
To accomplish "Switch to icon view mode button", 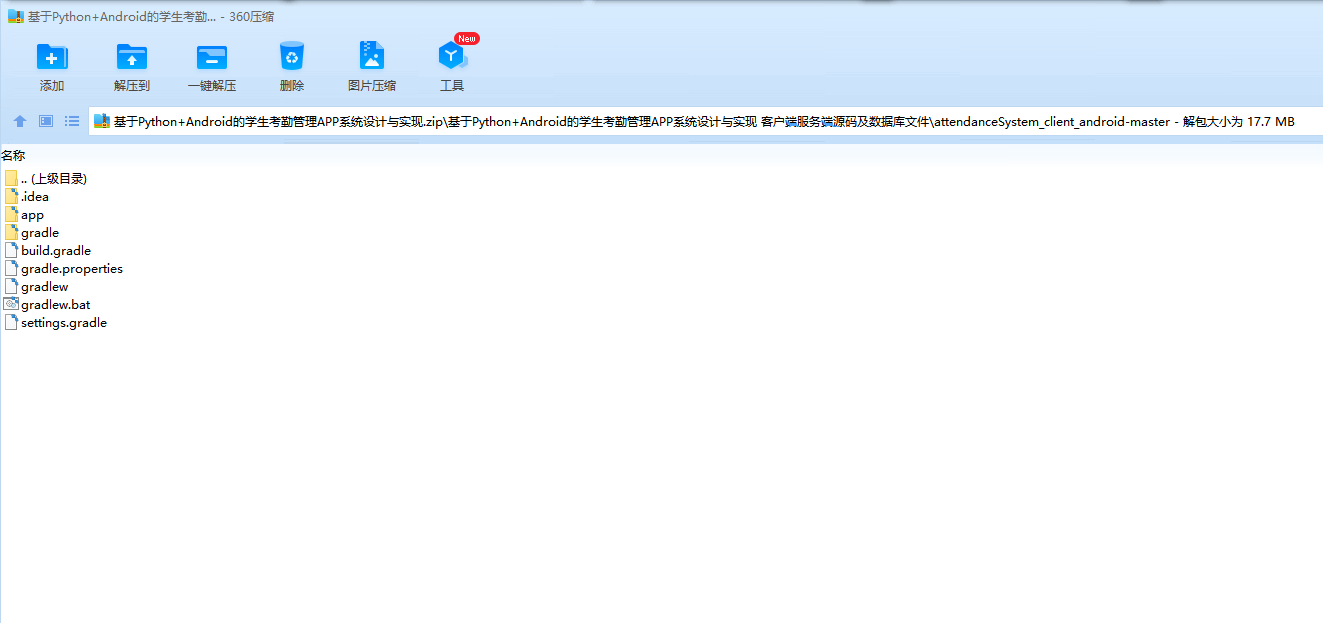I will (46, 121).
